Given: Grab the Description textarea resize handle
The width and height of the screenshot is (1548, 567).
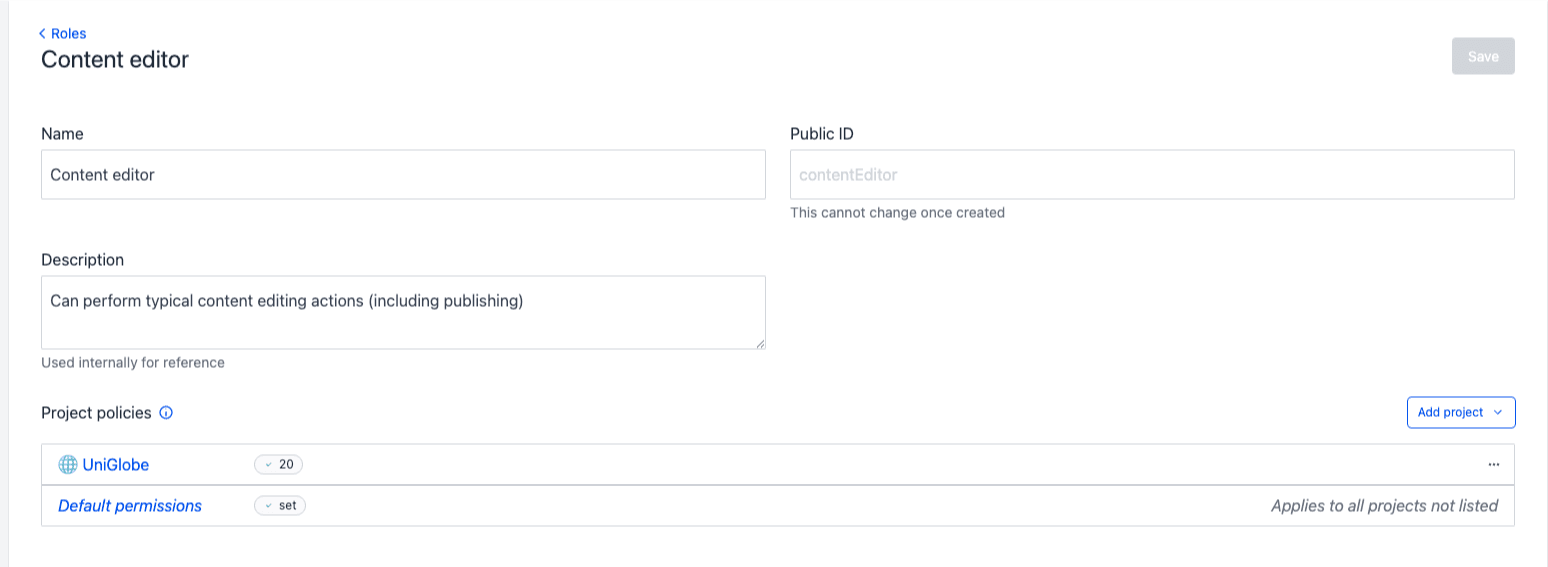Looking at the screenshot, I should tap(760, 343).
